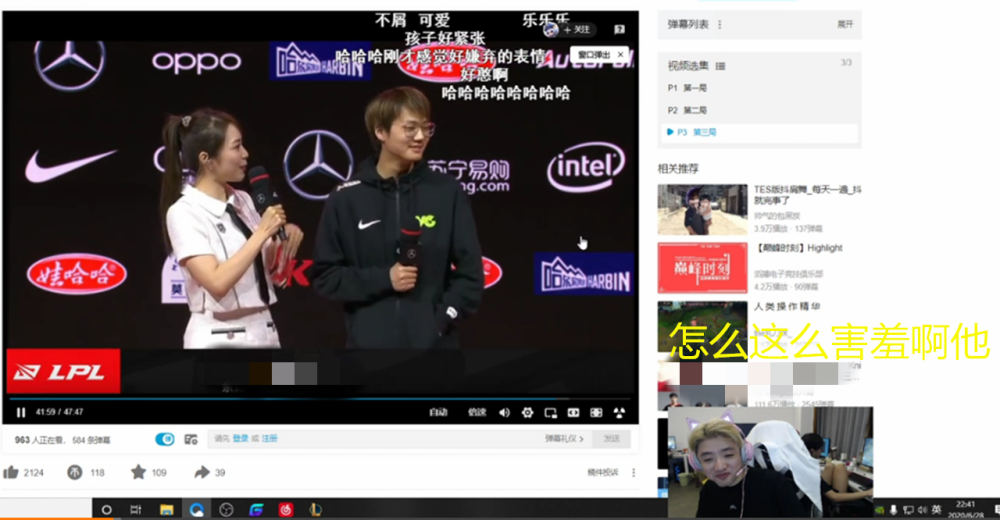Click the 英 input method indicator
1000x520 pixels.
coord(936,509)
